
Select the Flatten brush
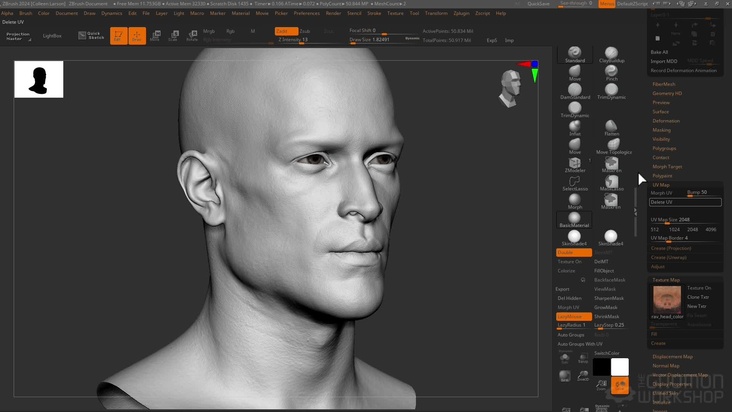click(611, 128)
